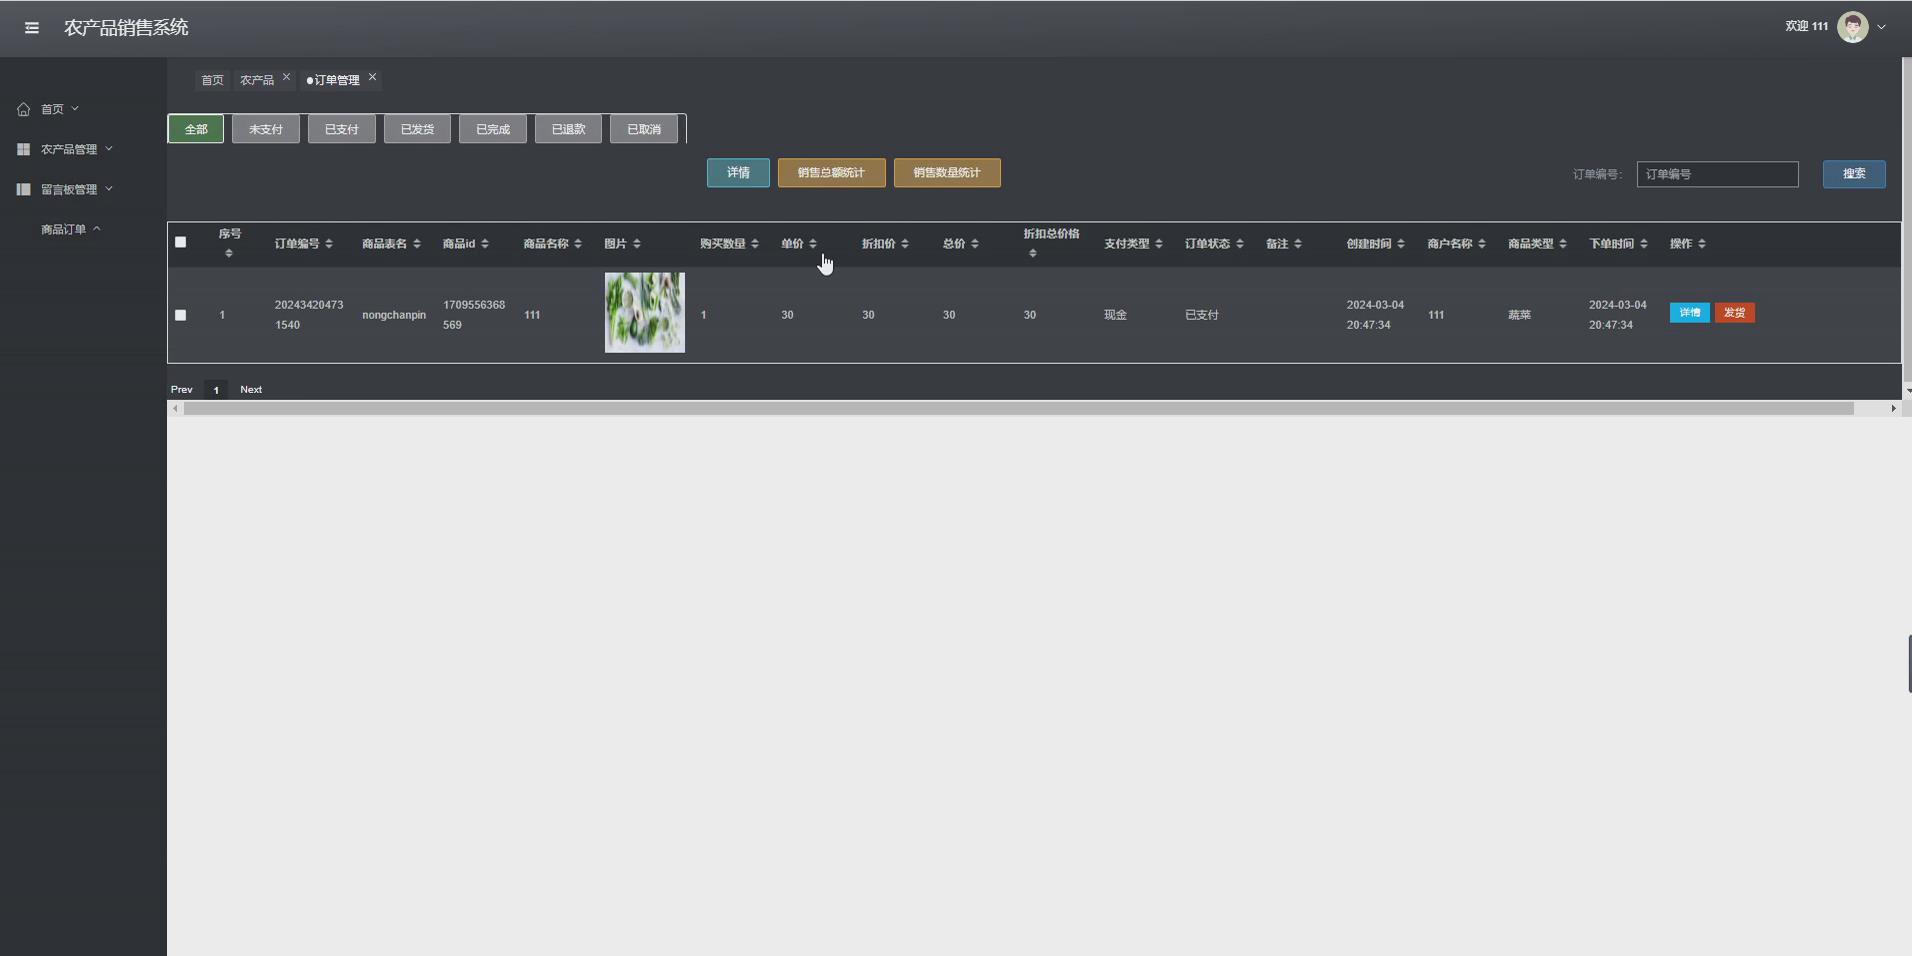Sort by 序号 column arrows
The image size is (1912, 956).
coord(229,253)
